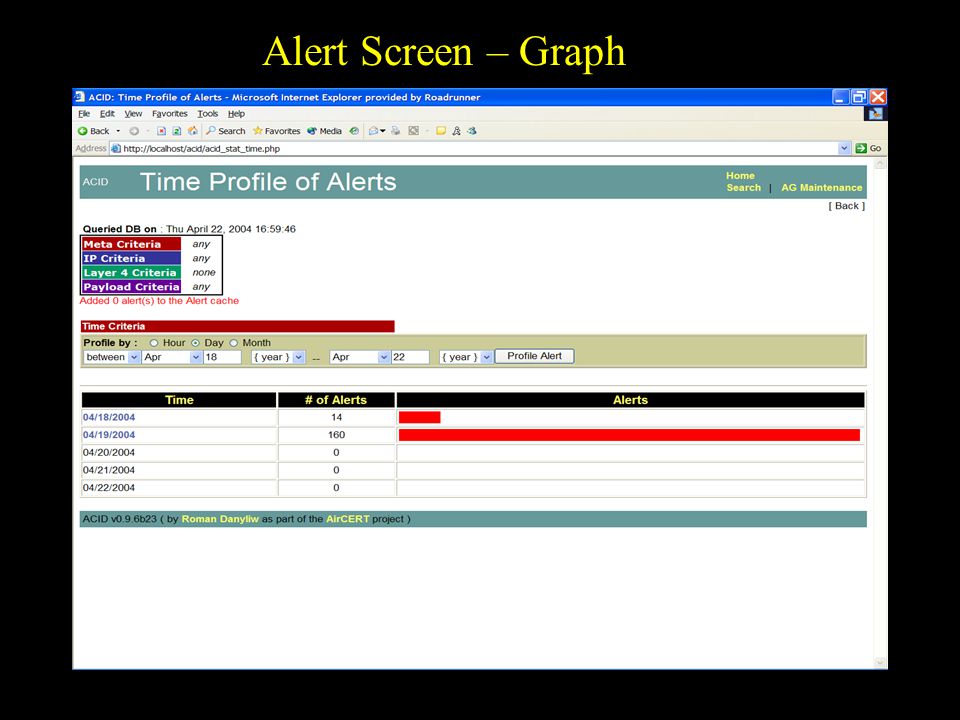
Task: Click the alert count cell '14'
Action: pos(336,418)
